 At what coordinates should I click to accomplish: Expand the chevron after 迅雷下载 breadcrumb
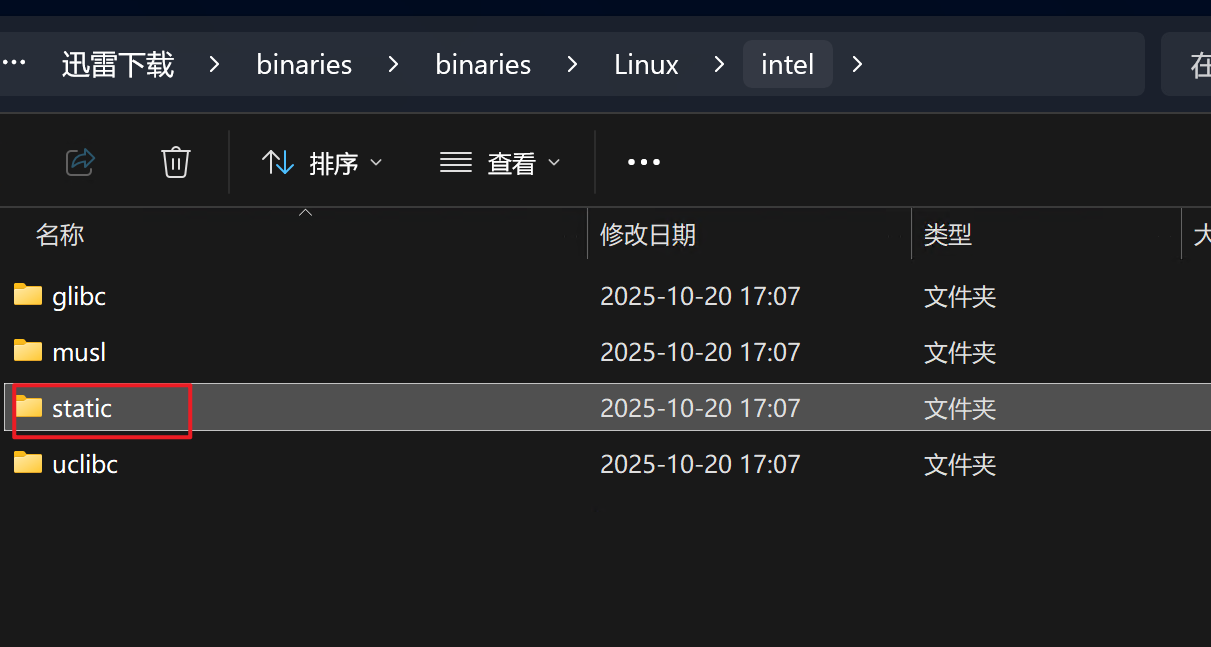214,64
